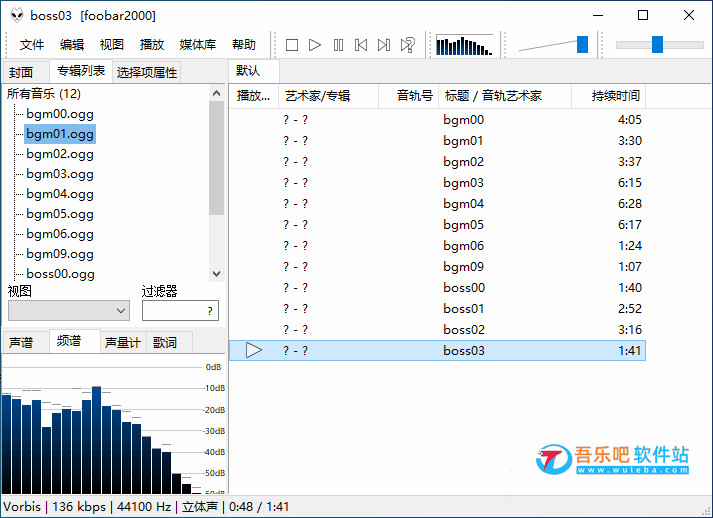Select bgm01.ogg in album list
This screenshot has width=713, height=518.
point(60,134)
